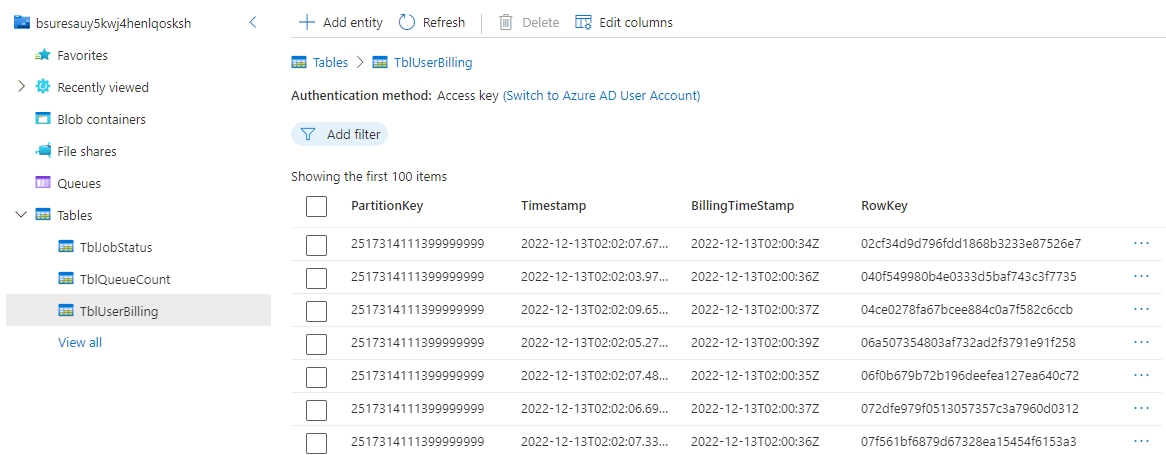This screenshot has height=455, width=1166.
Task: Click Switch to Azure AD User Account link
Action: click(601, 96)
